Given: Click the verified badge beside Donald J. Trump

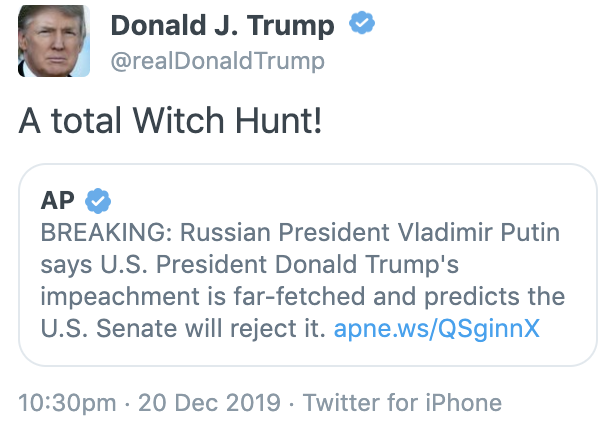Looking at the screenshot, I should point(361,23).
